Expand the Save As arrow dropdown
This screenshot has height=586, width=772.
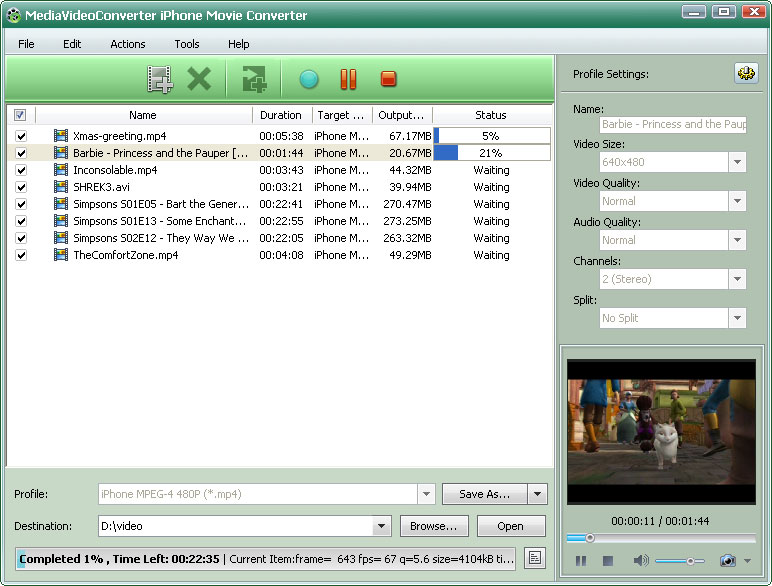click(x=538, y=494)
